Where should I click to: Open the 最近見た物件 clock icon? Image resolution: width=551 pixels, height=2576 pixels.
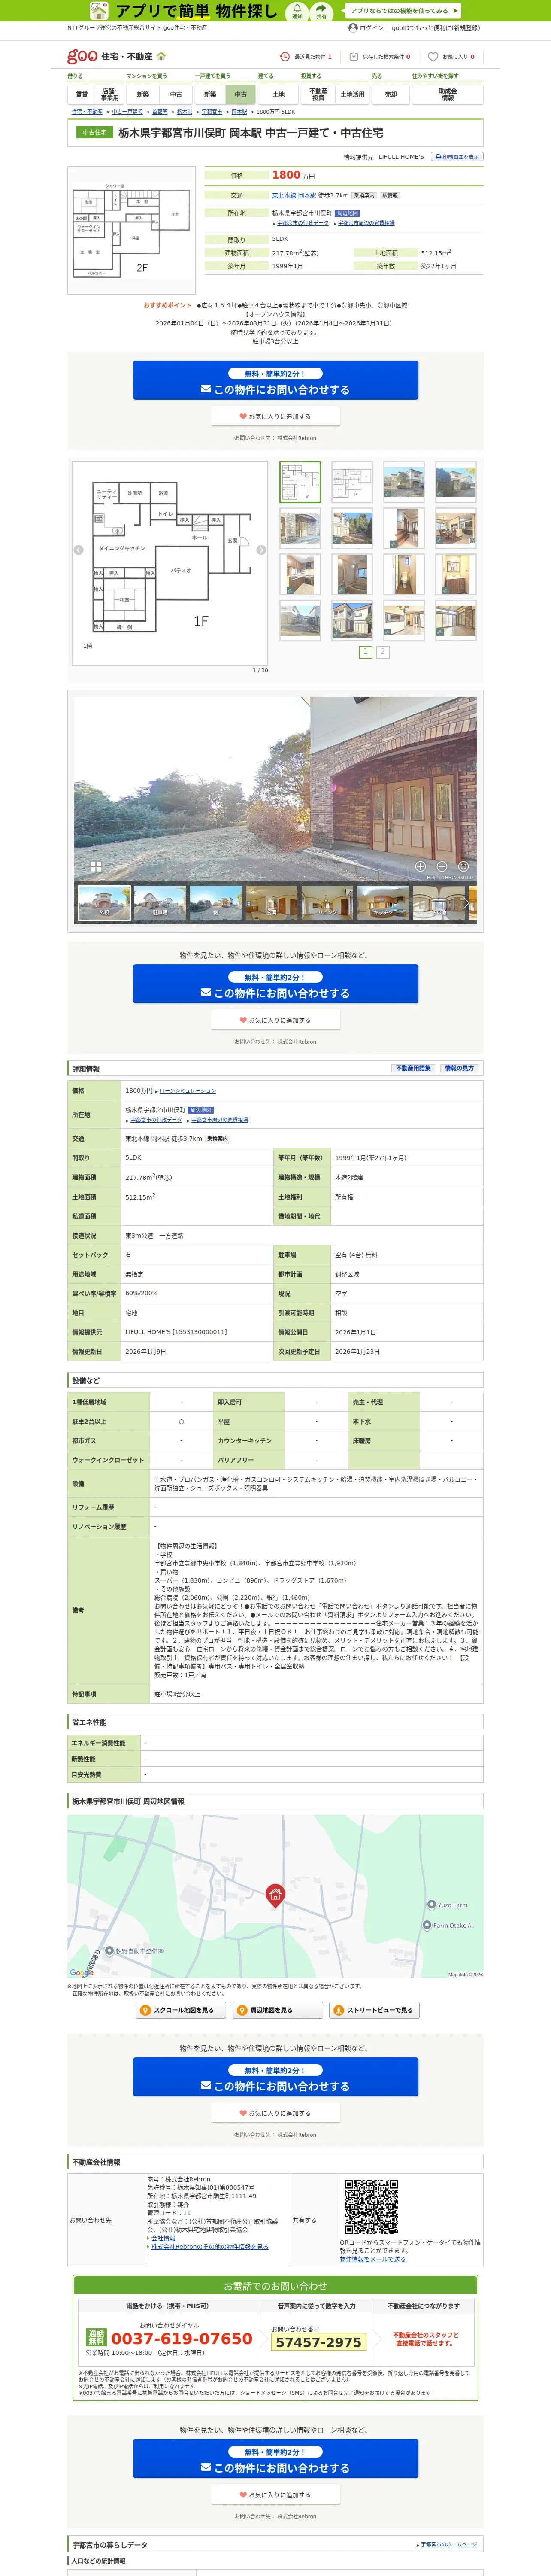[285, 57]
